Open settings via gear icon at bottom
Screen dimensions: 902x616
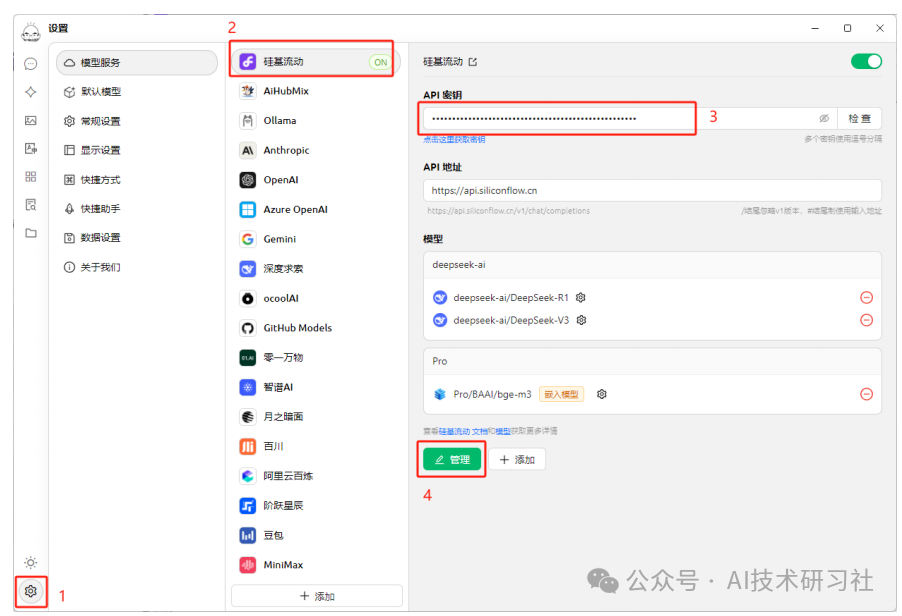click(30, 591)
